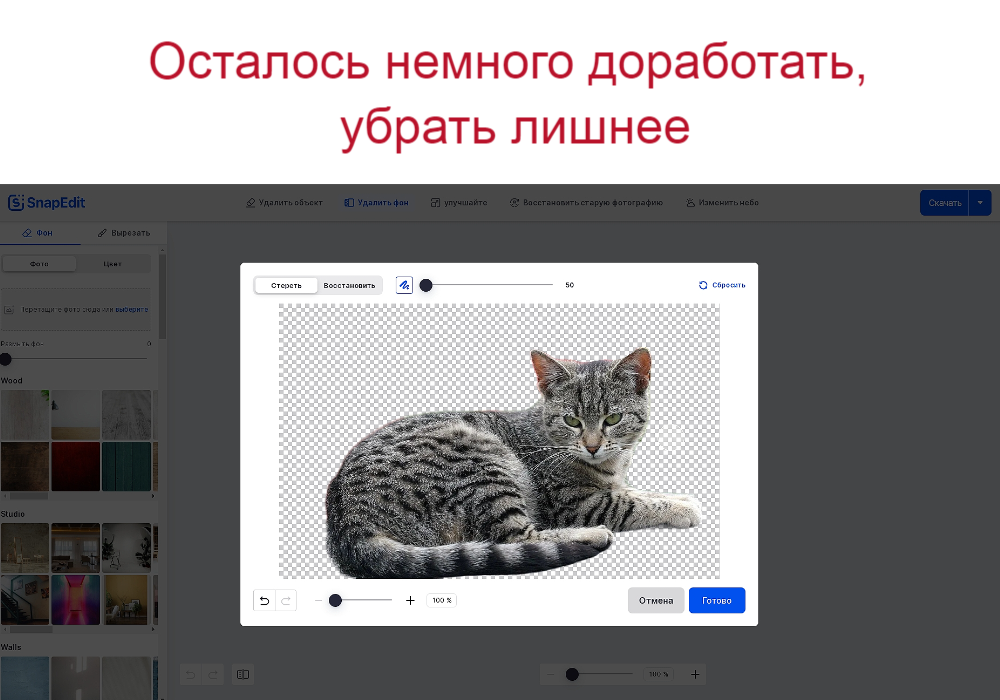Zoom out with the minus icon

318,600
